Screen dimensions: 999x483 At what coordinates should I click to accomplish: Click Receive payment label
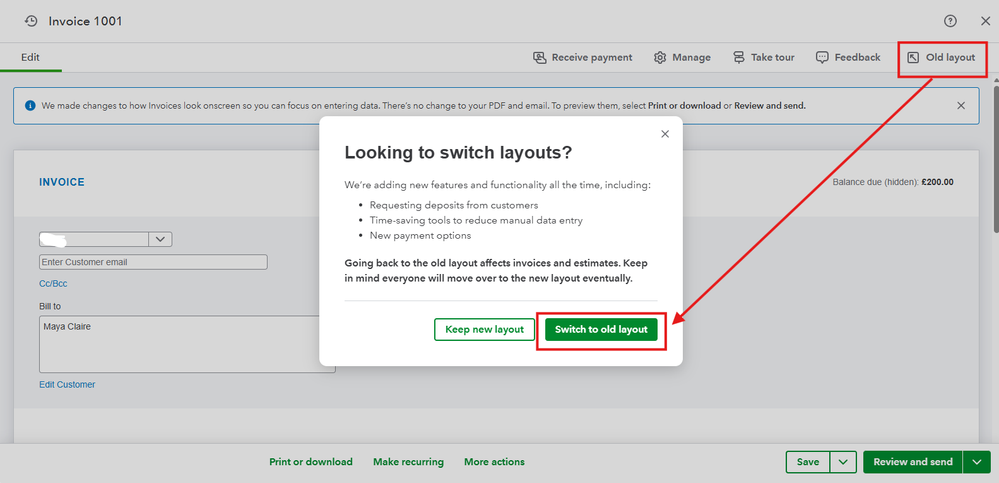click(592, 57)
